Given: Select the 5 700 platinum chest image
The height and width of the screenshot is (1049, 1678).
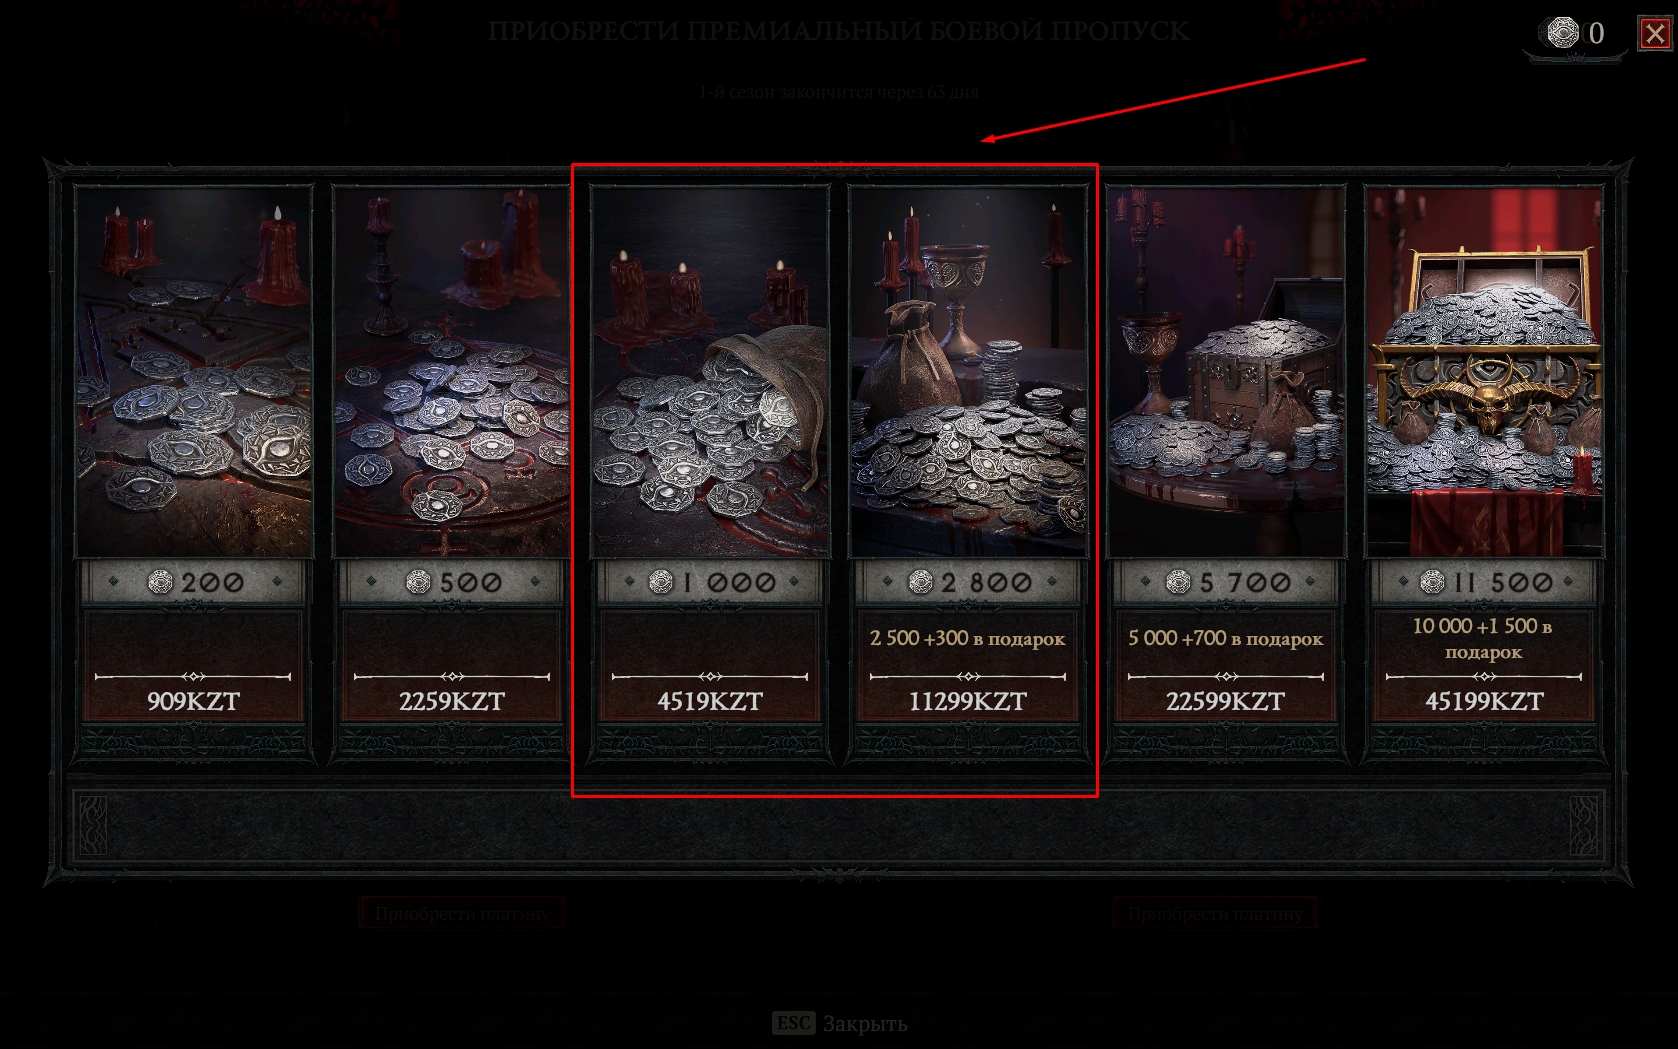Looking at the screenshot, I should tap(1226, 371).
